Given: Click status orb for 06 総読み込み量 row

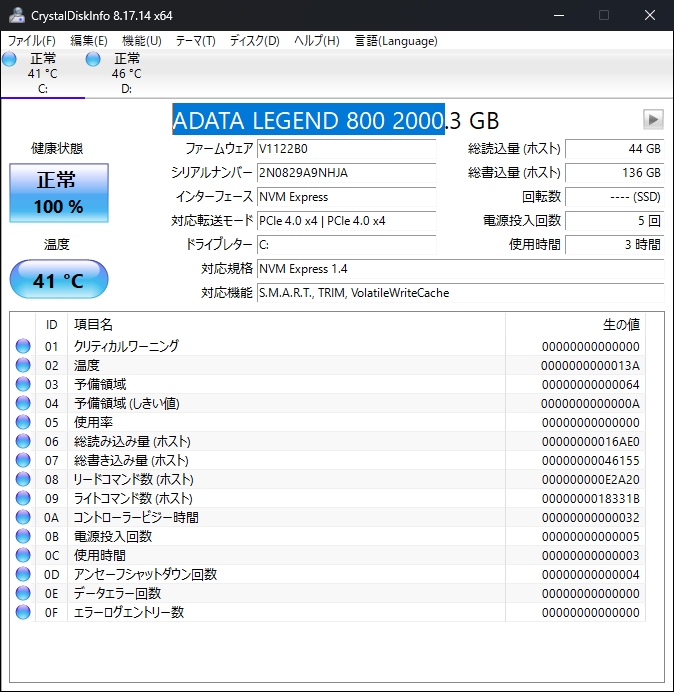Looking at the screenshot, I should point(23,441).
